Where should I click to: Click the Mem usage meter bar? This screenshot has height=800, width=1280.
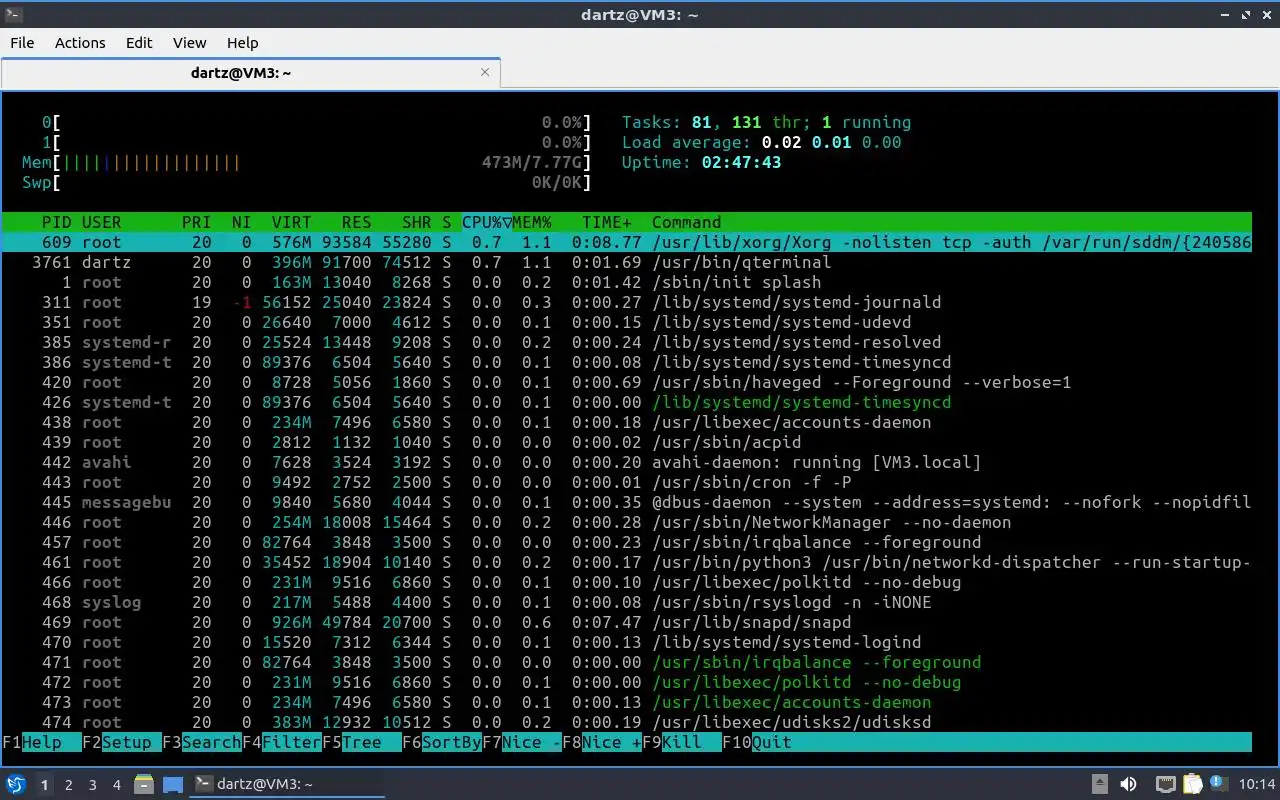(x=306, y=162)
